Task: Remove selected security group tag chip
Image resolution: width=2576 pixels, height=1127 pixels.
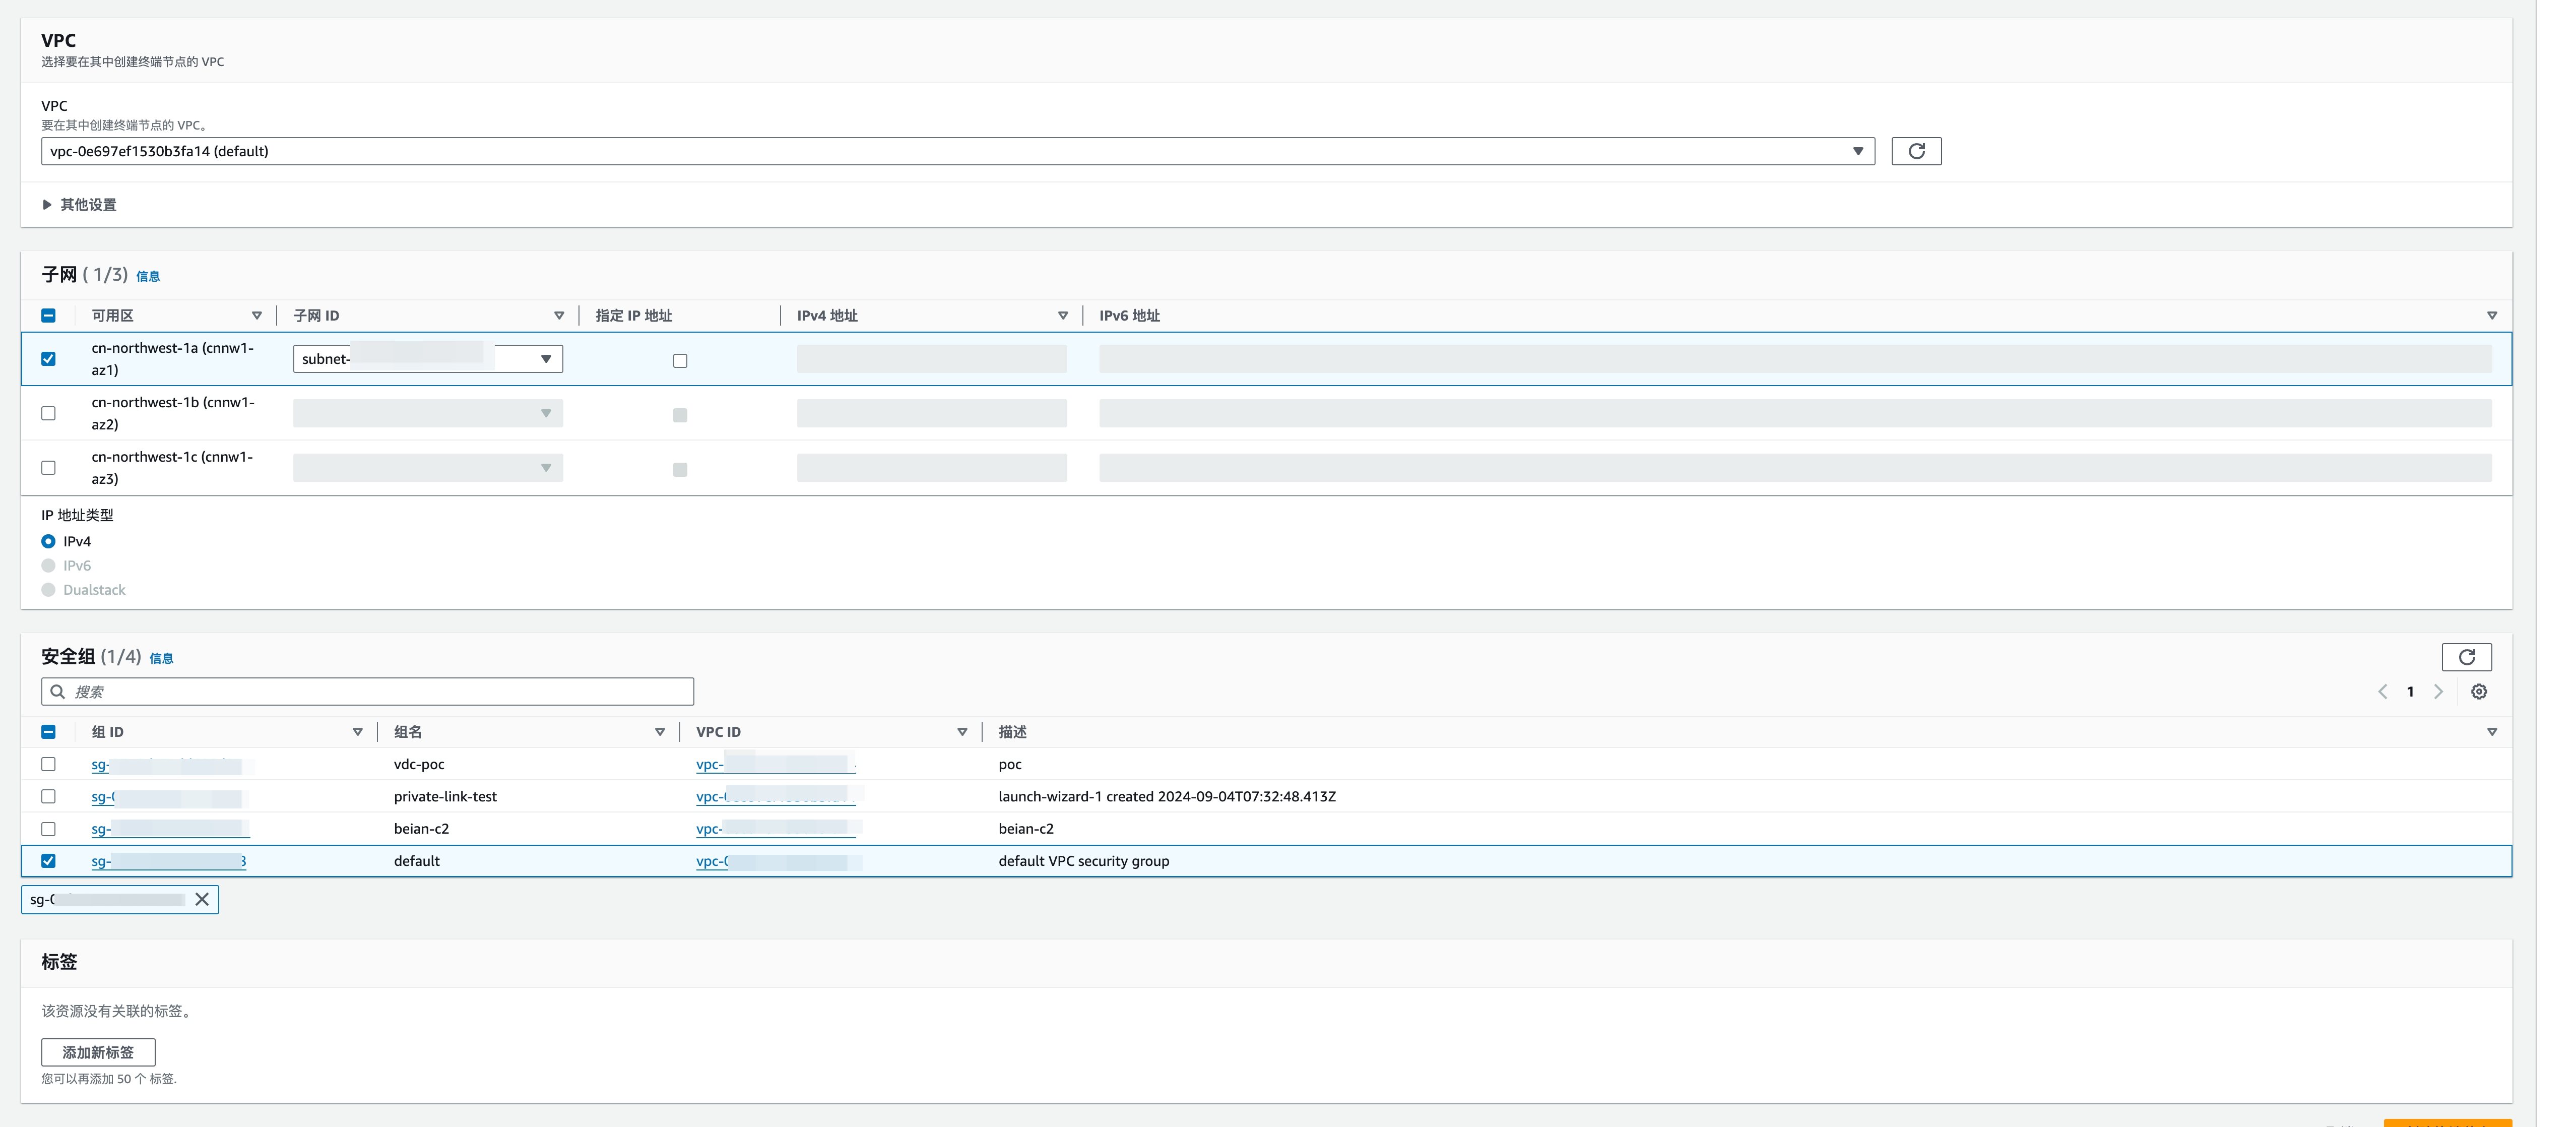Action: [x=202, y=899]
